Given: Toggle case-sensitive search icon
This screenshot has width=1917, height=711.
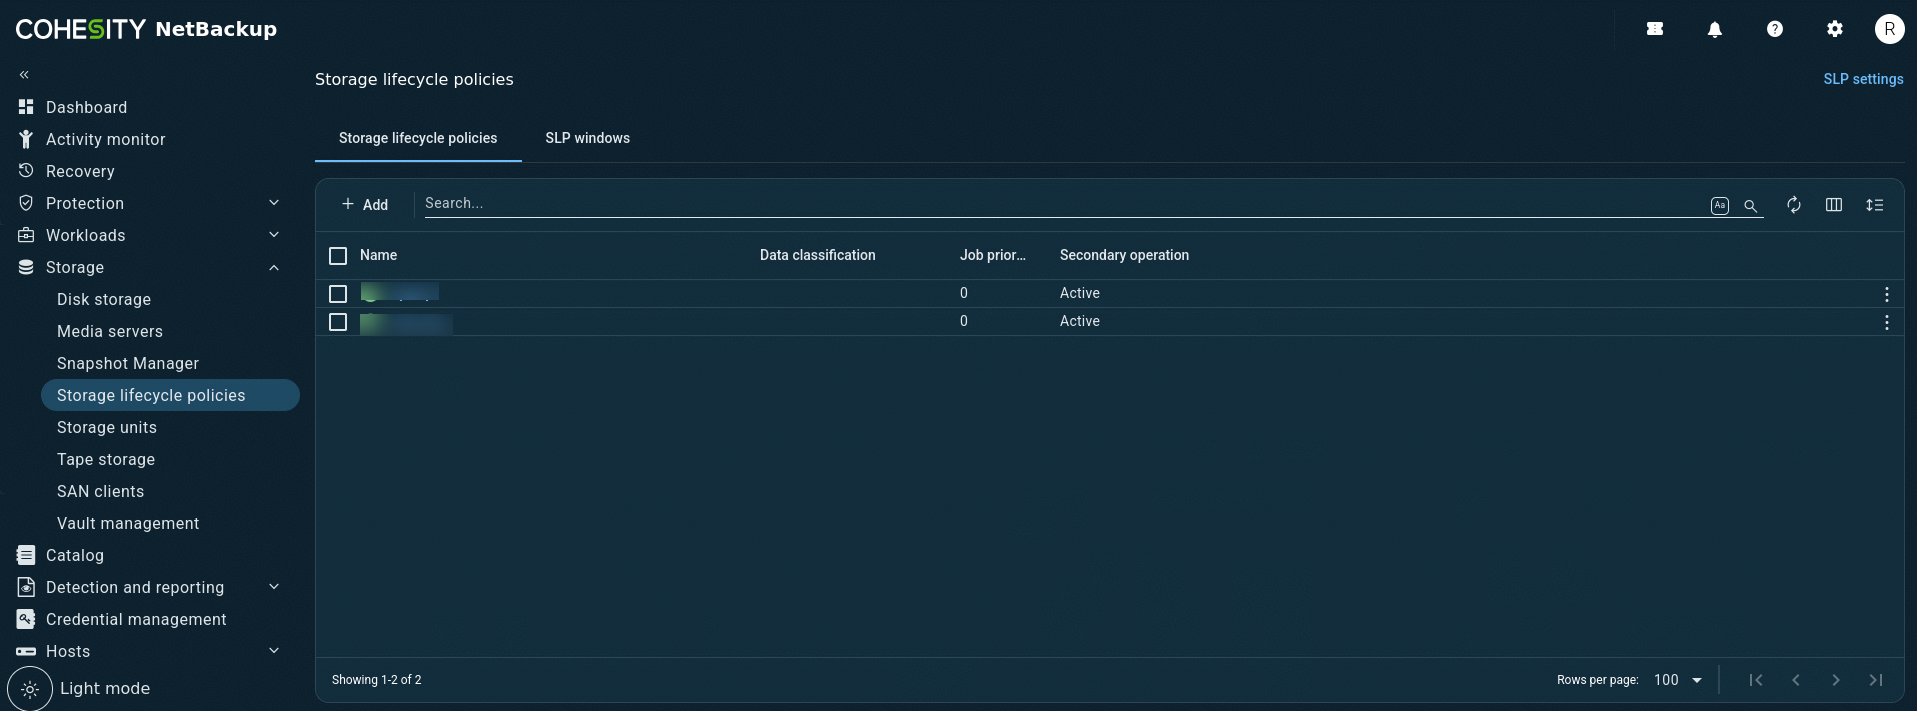Looking at the screenshot, I should [1720, 205].
